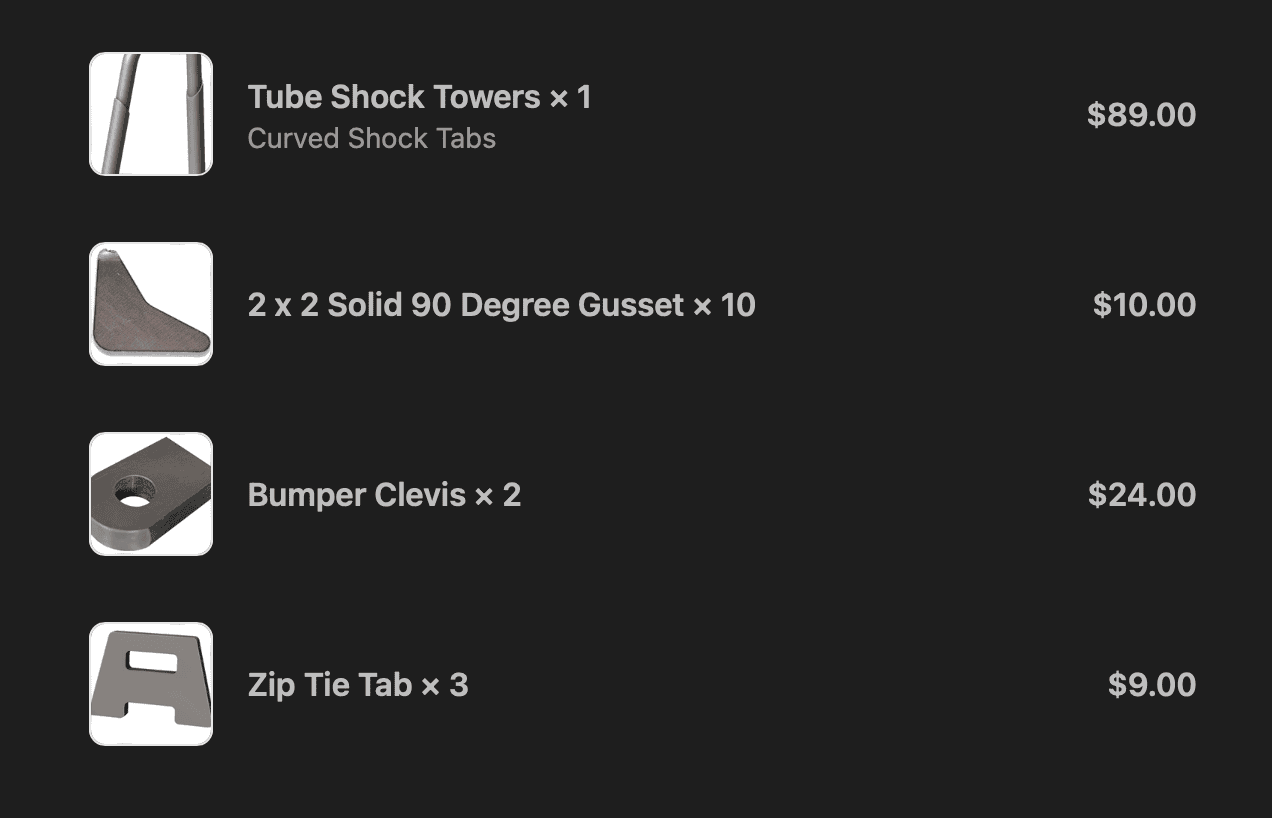This screenshot has height=818, width=1272.
Task: Click the × 3 quantity after Zip Tie Tab
Action: point(444,685)
